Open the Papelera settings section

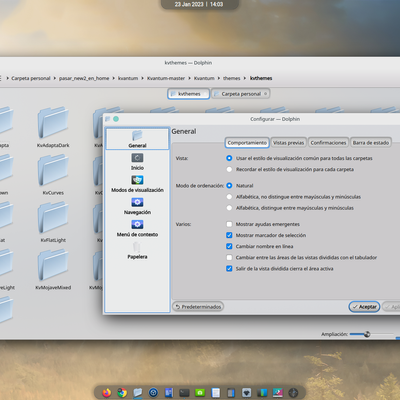click(x=137, y=251)
